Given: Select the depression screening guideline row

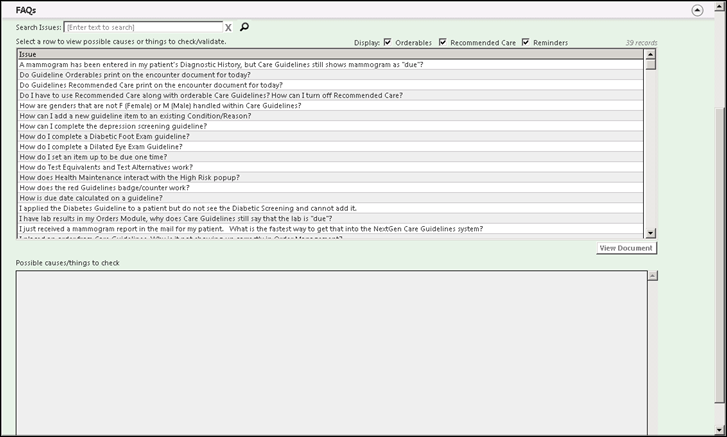Looking at the screenshot, I should coord(331,126).
